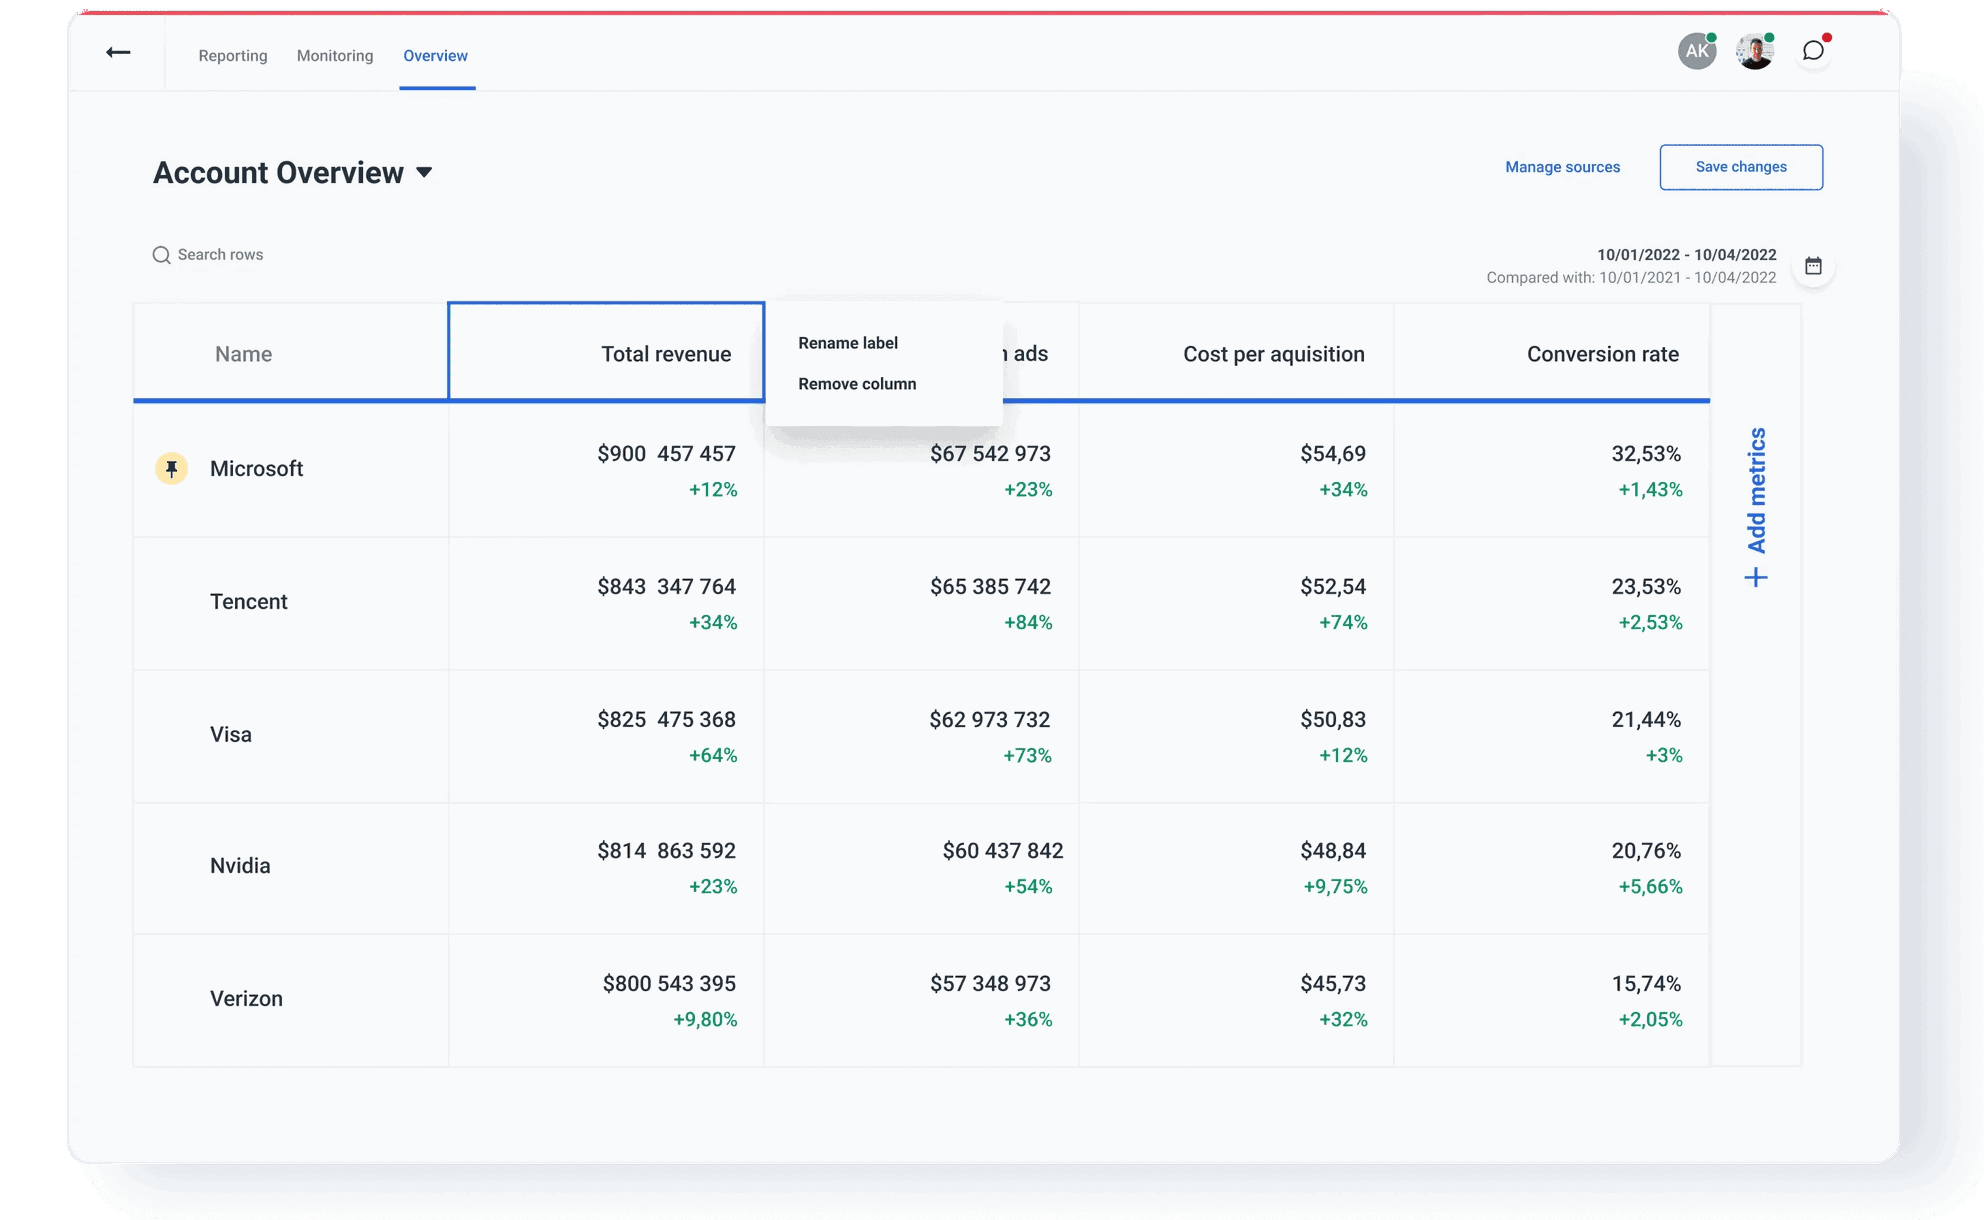1984x1220 pixels.
Task: Click the Save changes button
Action: coord(1740,167)
